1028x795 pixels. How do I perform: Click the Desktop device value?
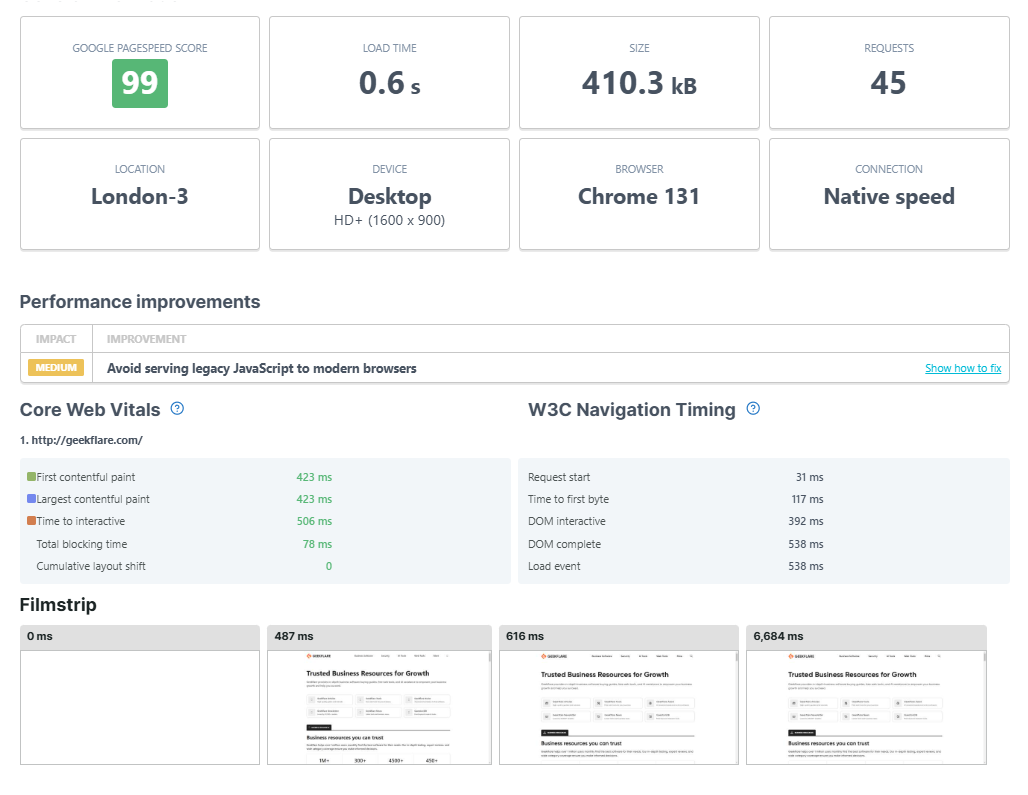(389, 197)
